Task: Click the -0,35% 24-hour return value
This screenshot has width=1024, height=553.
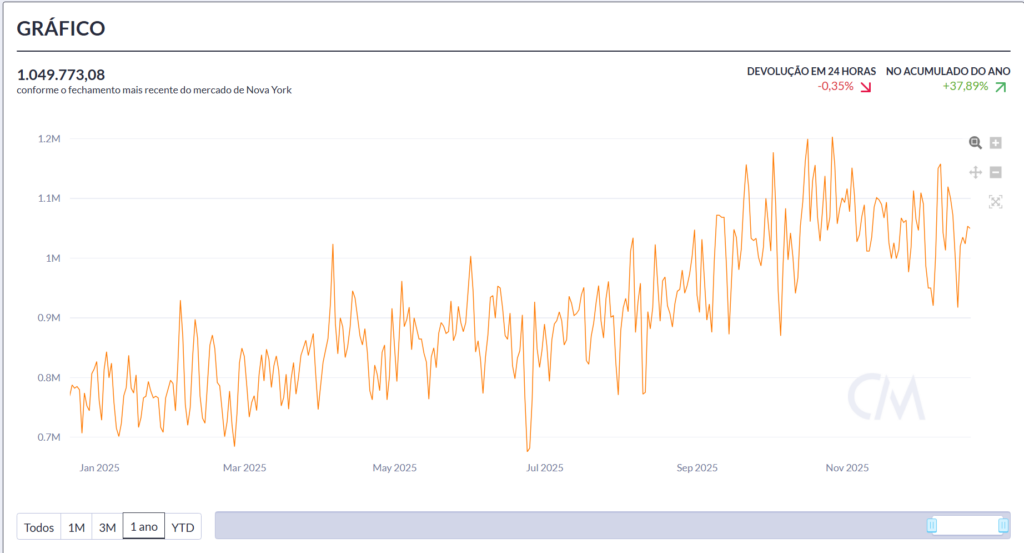Action: (x=835, y=87)
